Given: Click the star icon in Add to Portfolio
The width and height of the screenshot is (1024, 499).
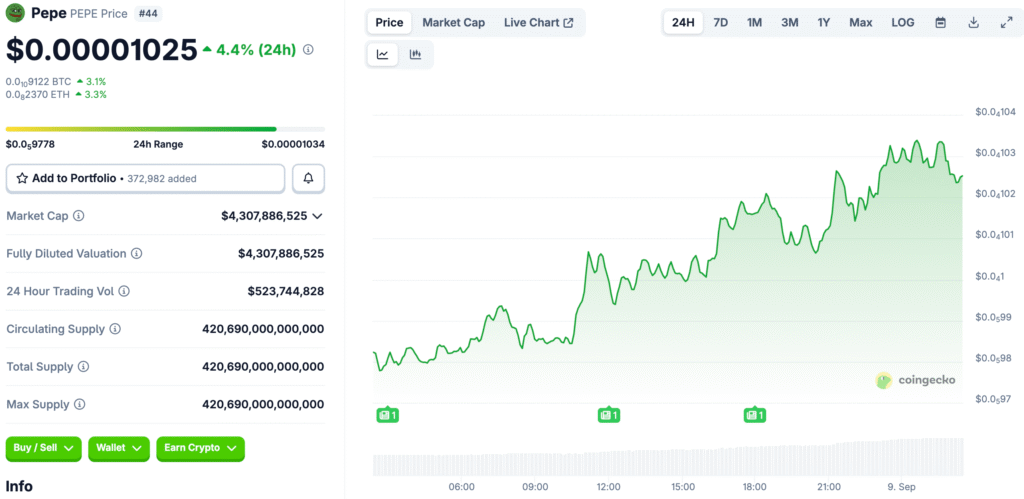Looking at the screenshot, I should point(22,178).
